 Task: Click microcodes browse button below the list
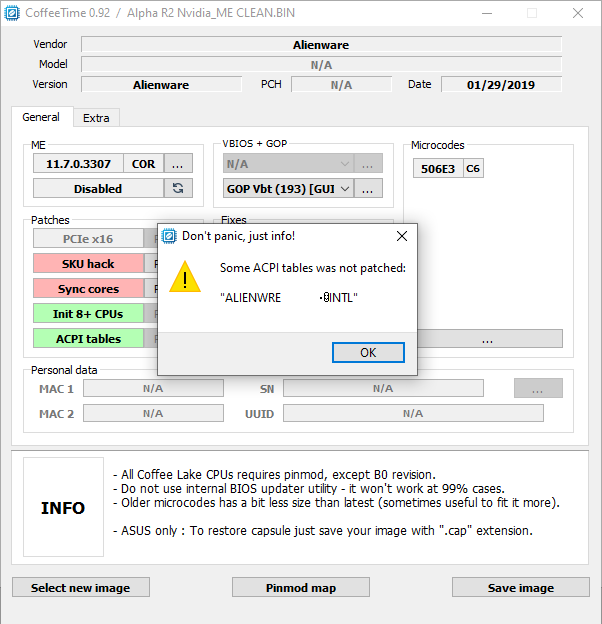tap(488, 339)
